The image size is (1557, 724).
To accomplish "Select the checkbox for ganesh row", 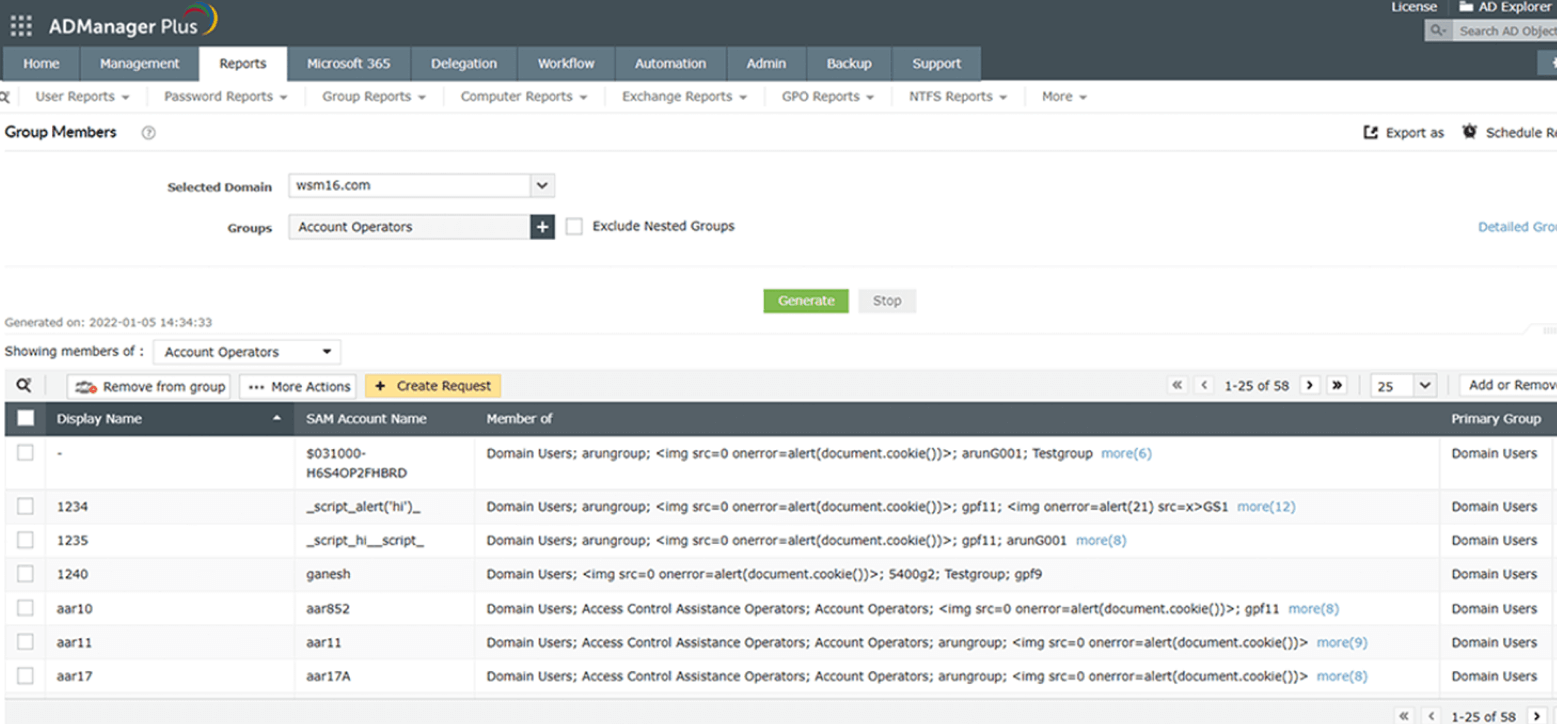I will pyautogui.click(x=25, y=574).
